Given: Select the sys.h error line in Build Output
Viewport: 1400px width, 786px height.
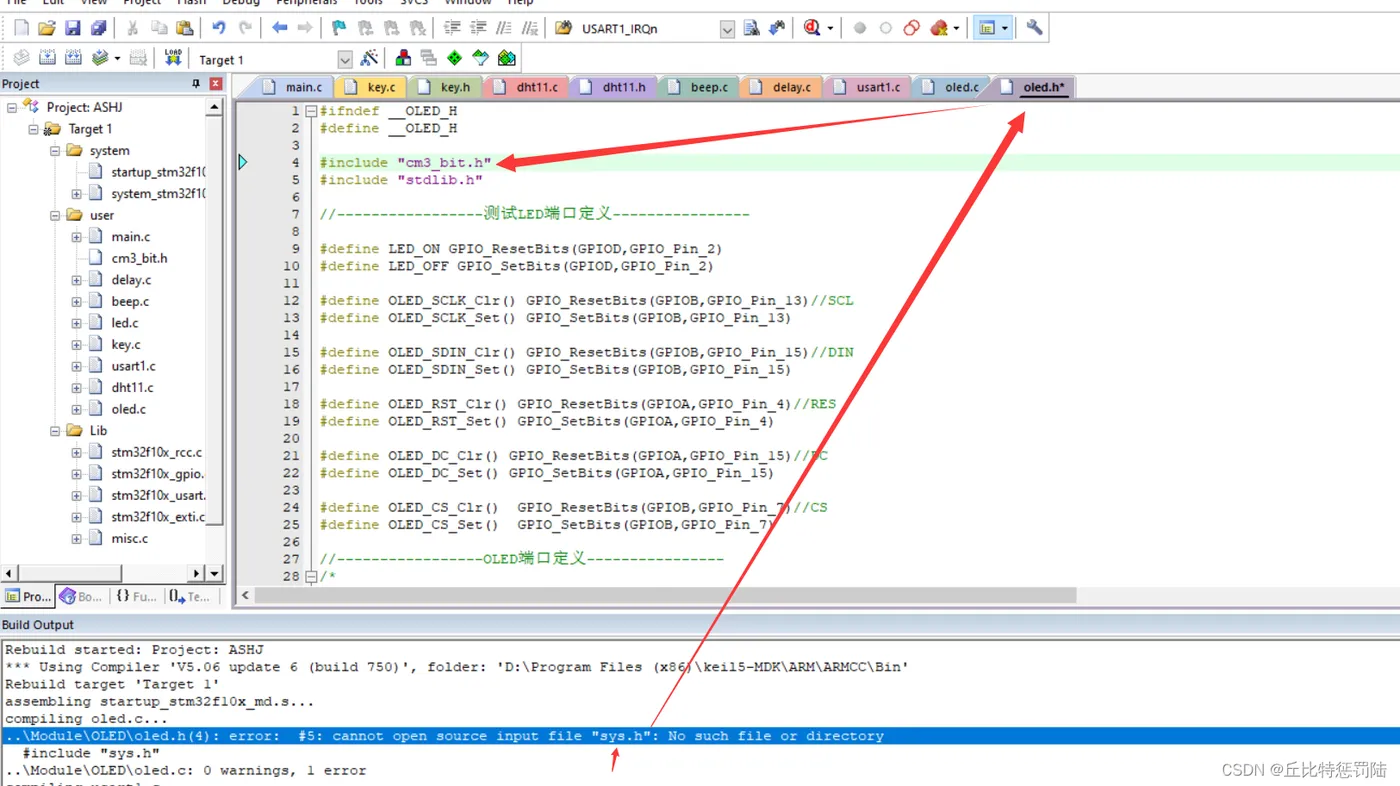Looking at the screenshot, I should (700, 736).
